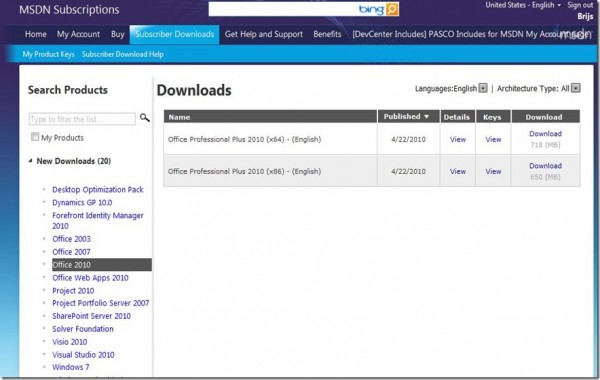Download Office Professional Plus 2010 x64
This screenshot has width=600, height=380.
[545, 134]
